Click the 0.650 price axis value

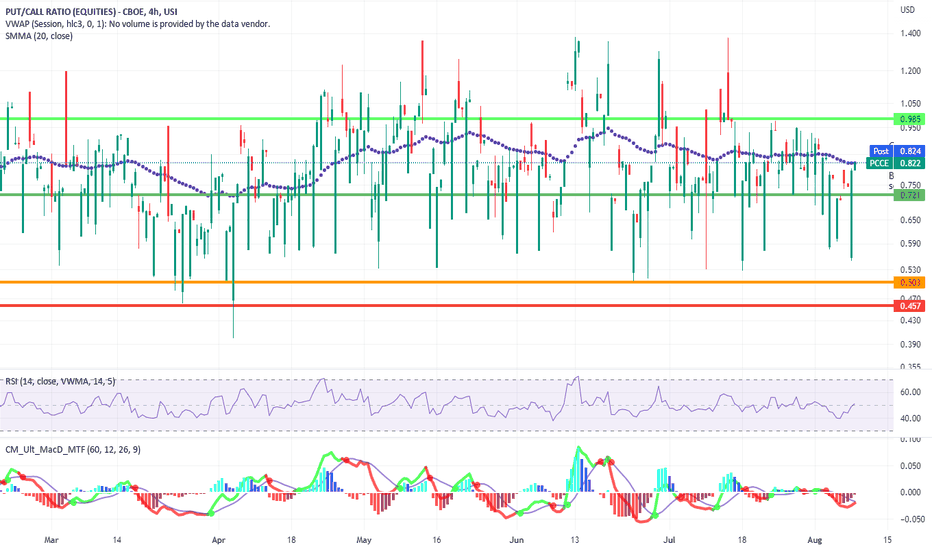(911, 220)
